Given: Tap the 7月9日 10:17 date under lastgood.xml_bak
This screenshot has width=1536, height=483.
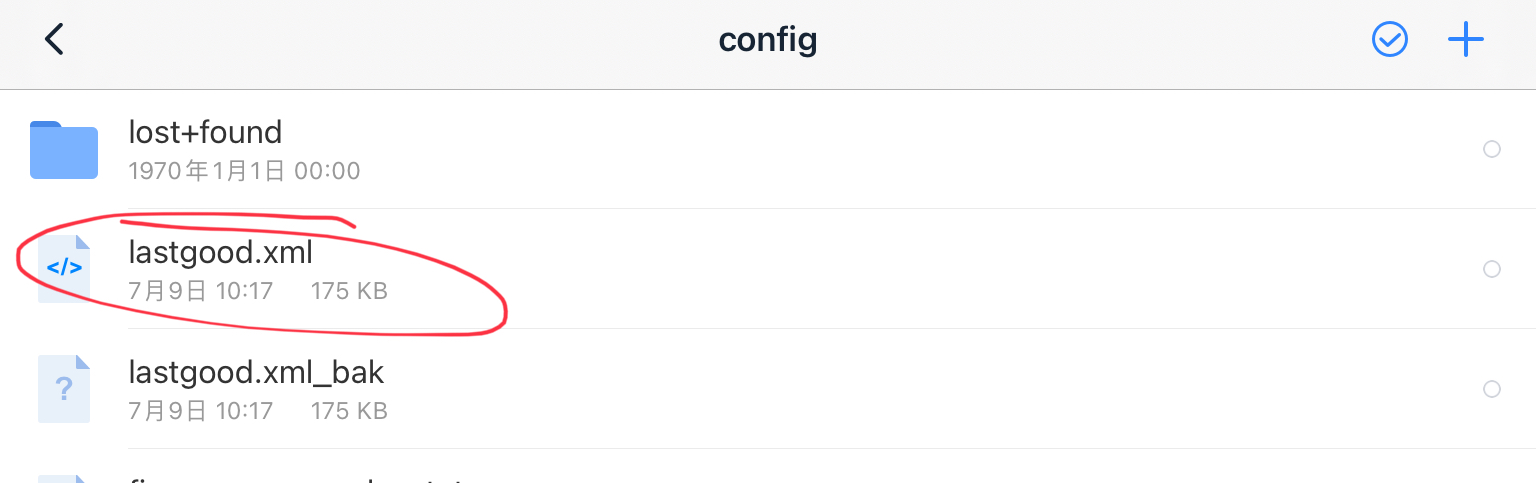Looking at the screenshot, I should coord(201,411).
